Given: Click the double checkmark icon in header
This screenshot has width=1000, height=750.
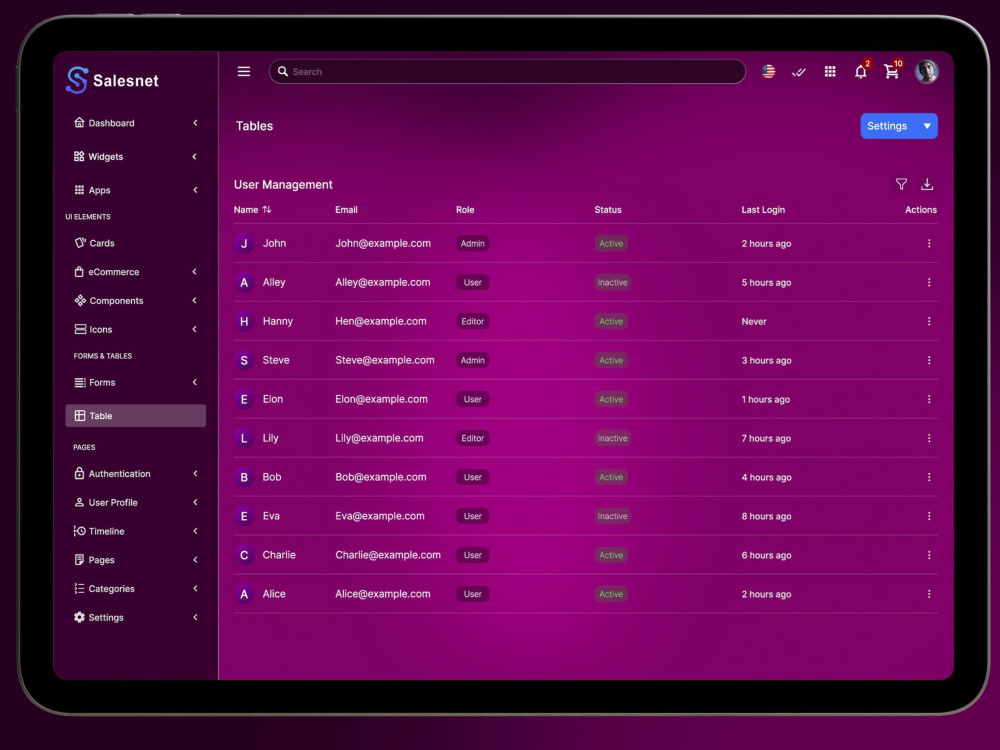Looking at the screenshot, I should tap(798, 72).
